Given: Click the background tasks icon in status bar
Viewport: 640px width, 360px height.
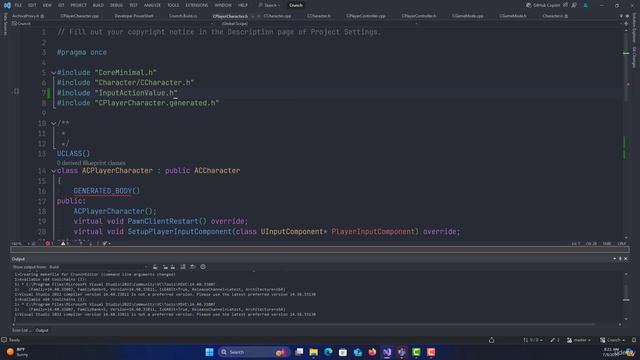Looking at the screenshot, I should (491, 340).
